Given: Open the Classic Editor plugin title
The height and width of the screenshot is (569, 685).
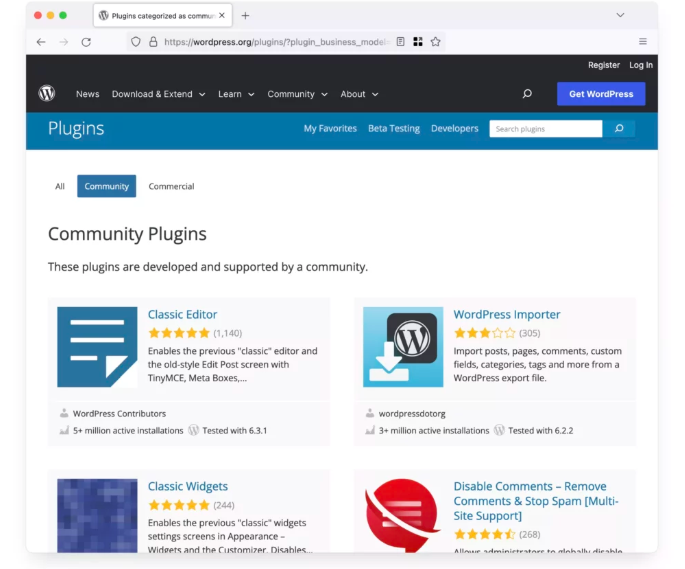Looking at the screenshot, I should point(182,314).
